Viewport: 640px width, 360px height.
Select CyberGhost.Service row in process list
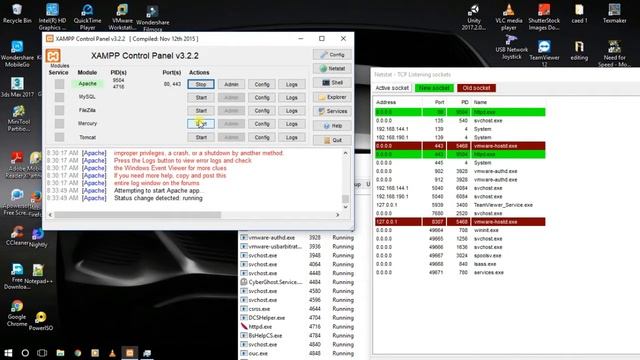[x=297, y=282]
